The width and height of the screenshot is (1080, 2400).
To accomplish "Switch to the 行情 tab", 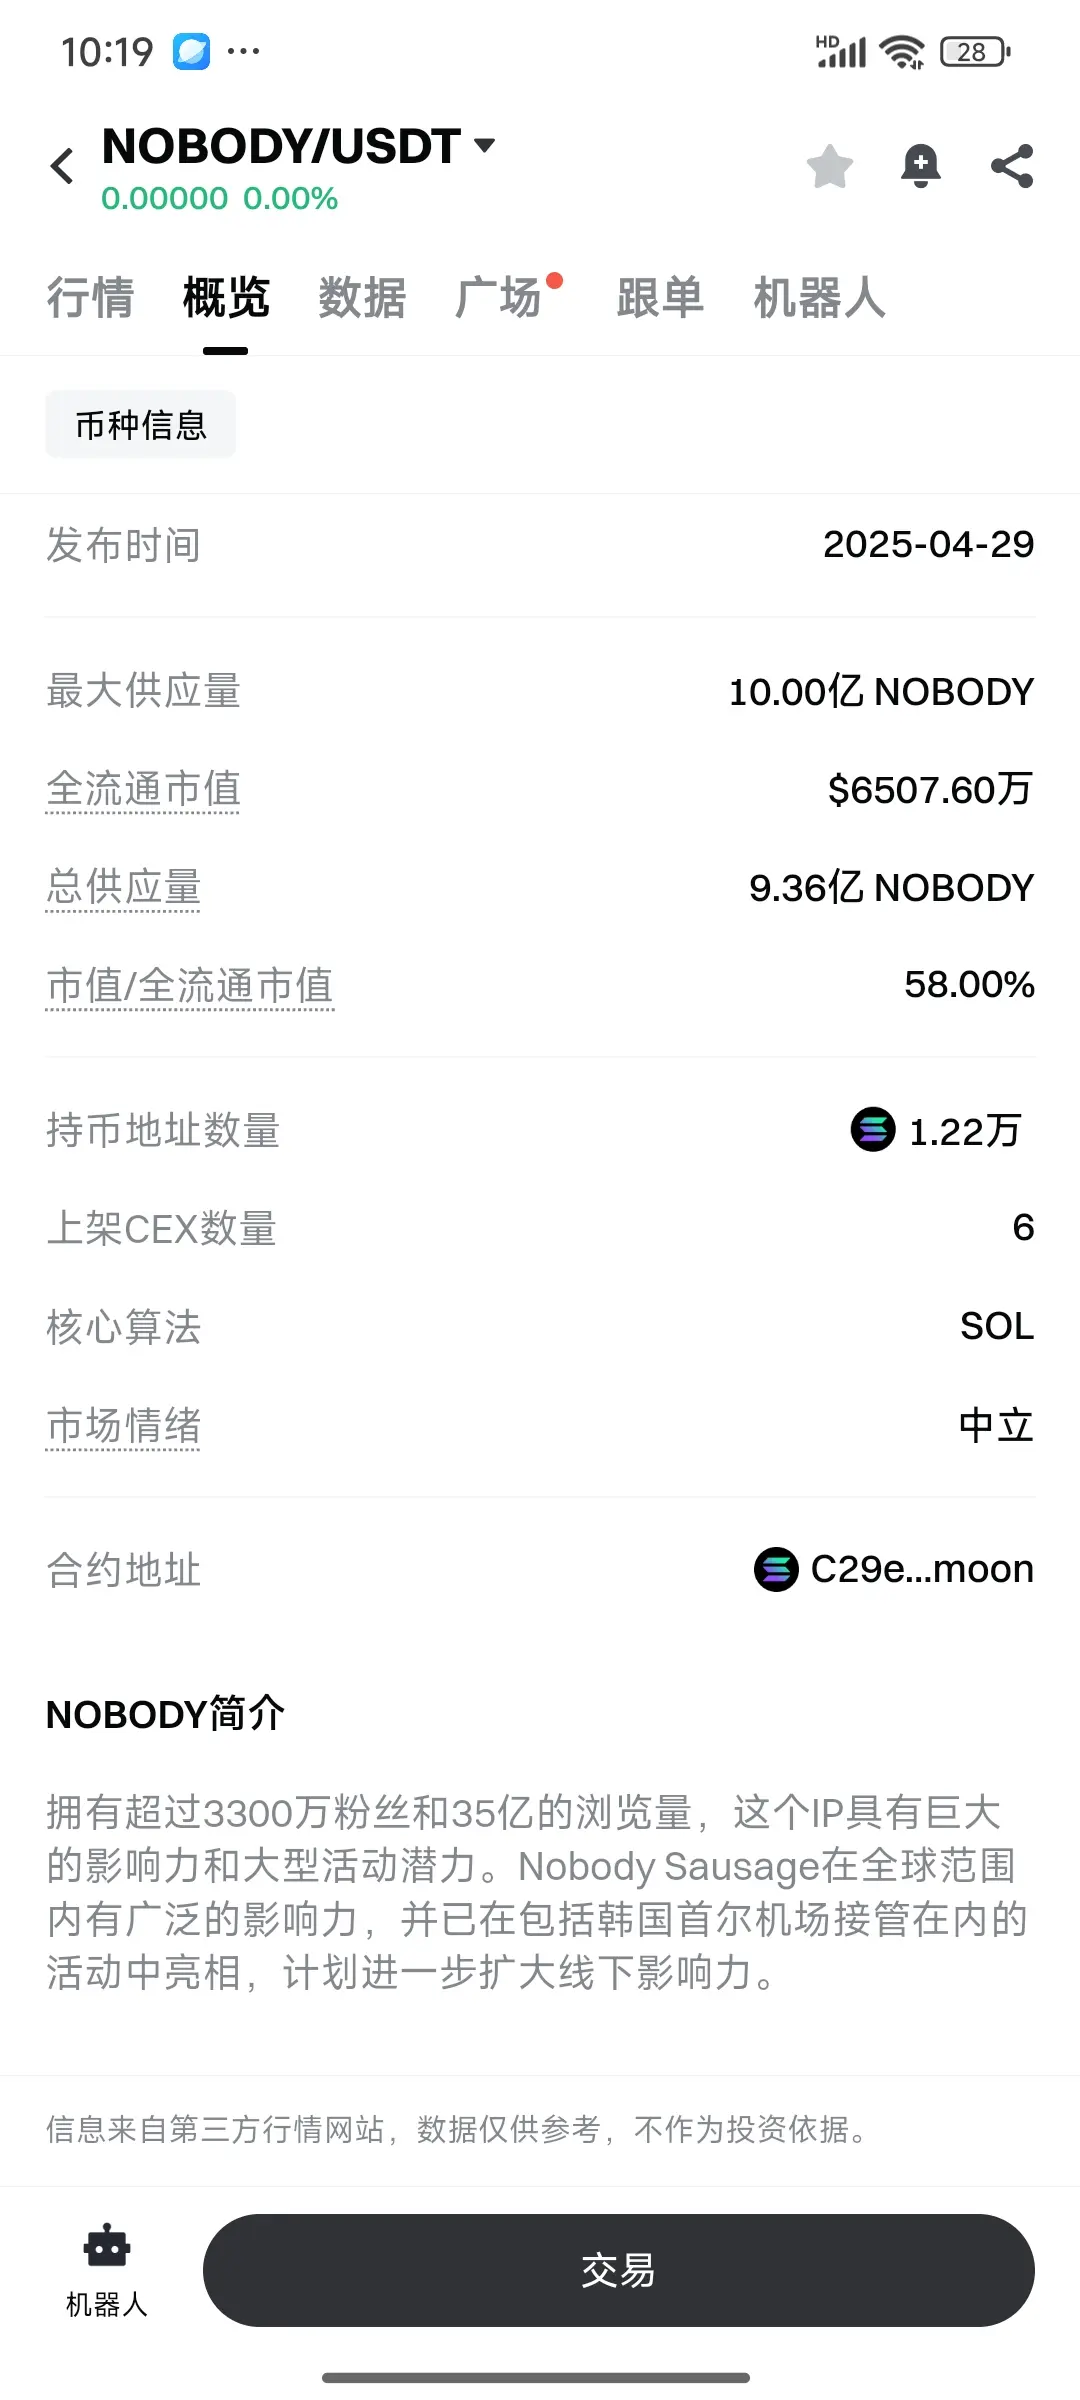I will pyautogui.click(x=90, y=298).
